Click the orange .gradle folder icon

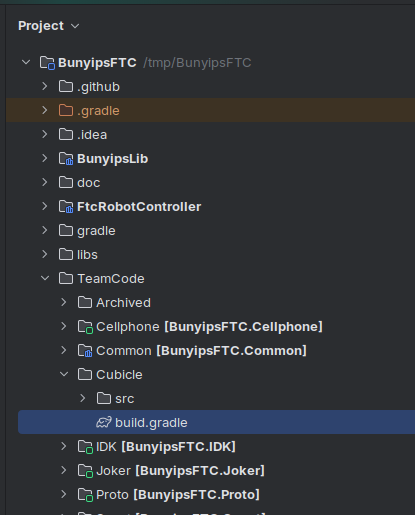66,111
